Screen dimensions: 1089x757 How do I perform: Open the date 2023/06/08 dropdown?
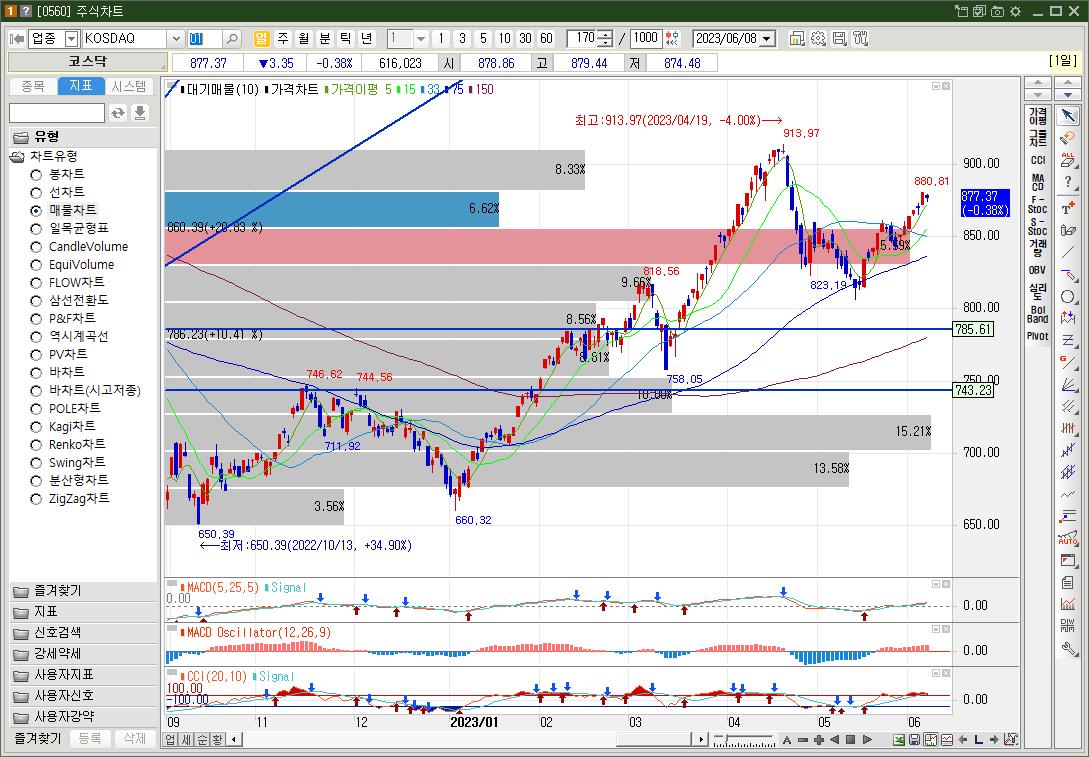(767, 39)
